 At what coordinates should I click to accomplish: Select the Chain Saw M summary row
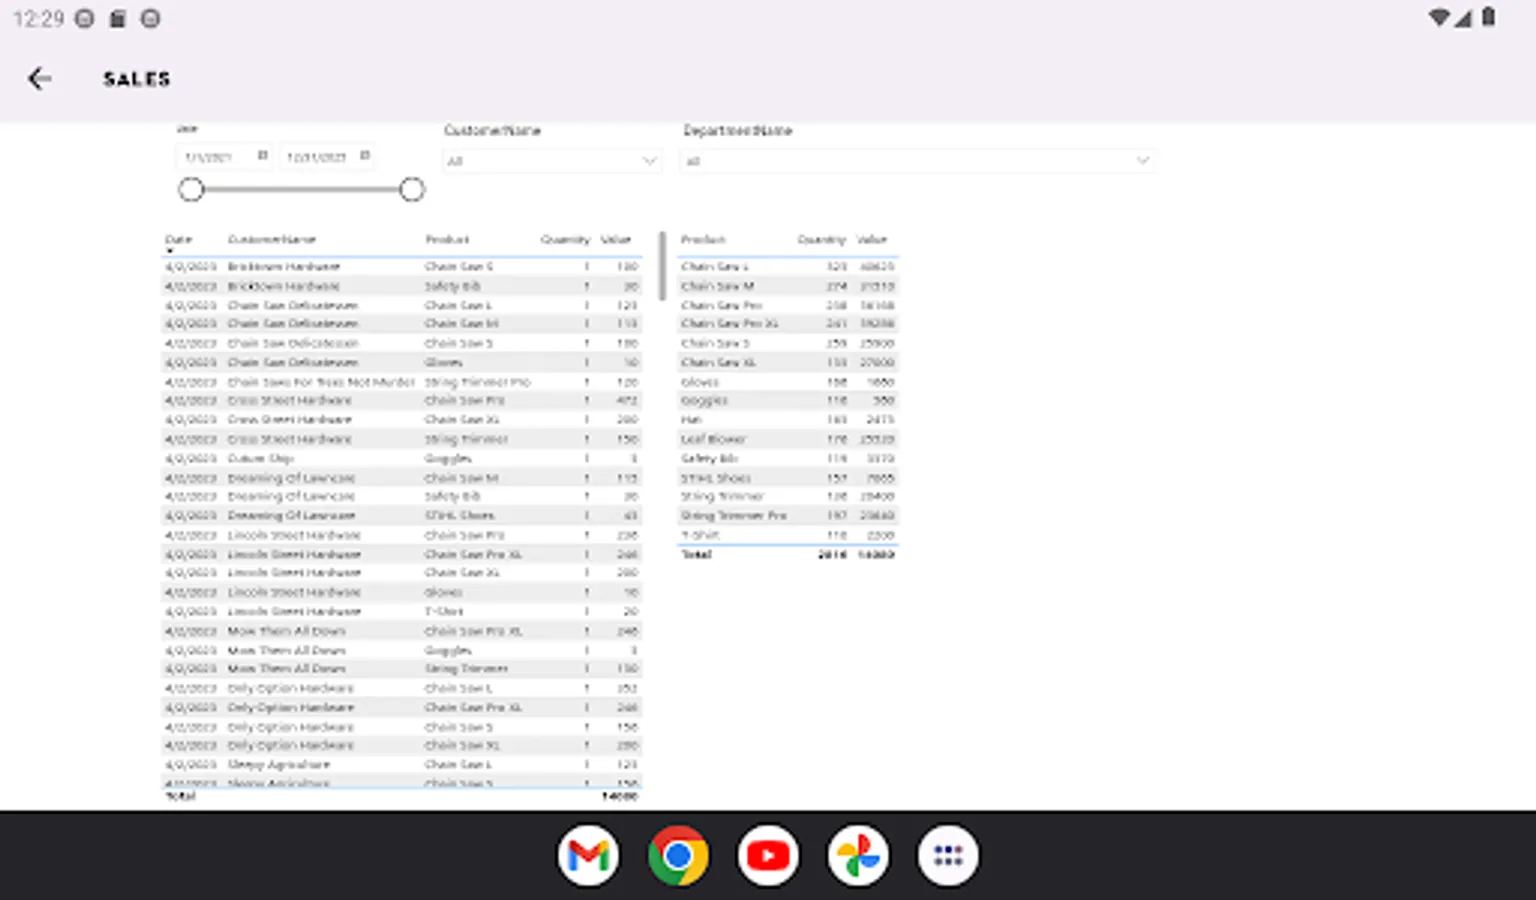tap(787, 286)
